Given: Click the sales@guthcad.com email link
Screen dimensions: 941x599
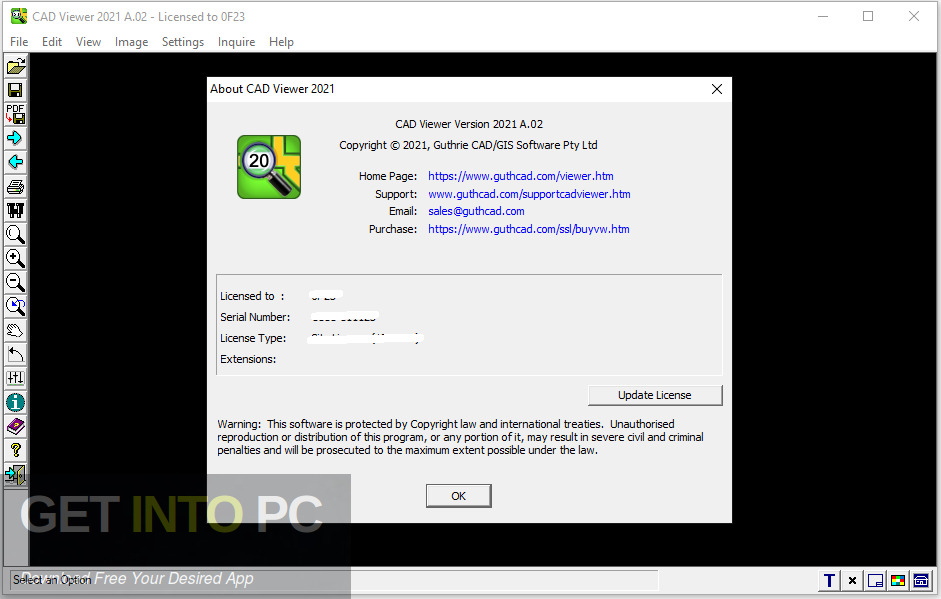Looking at the screenshot, I should pos(477,211).
